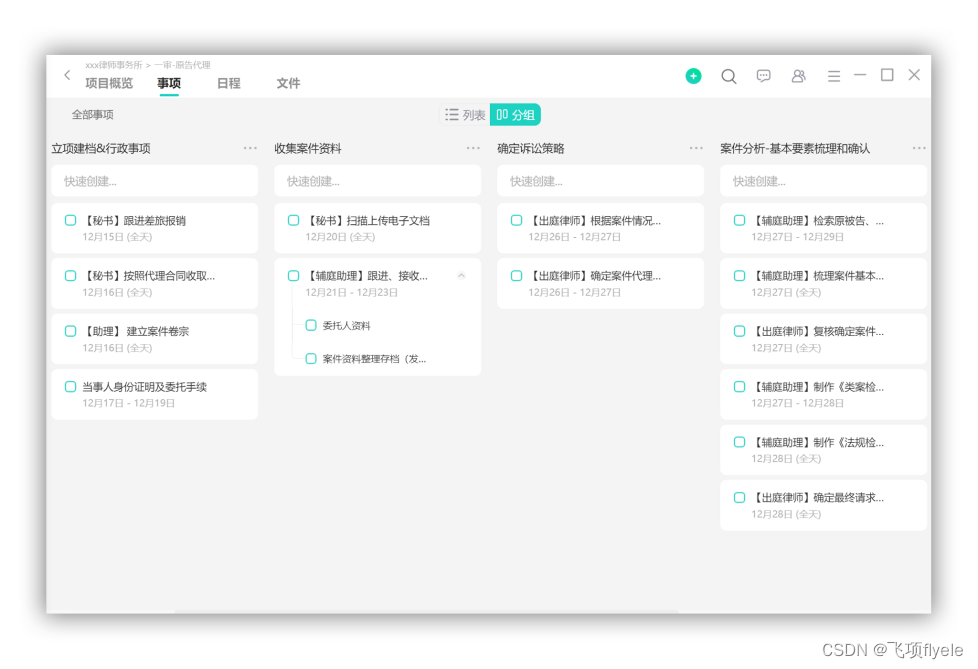Check off 【出庭律师】确定最终请求 task

pos(739,498)
